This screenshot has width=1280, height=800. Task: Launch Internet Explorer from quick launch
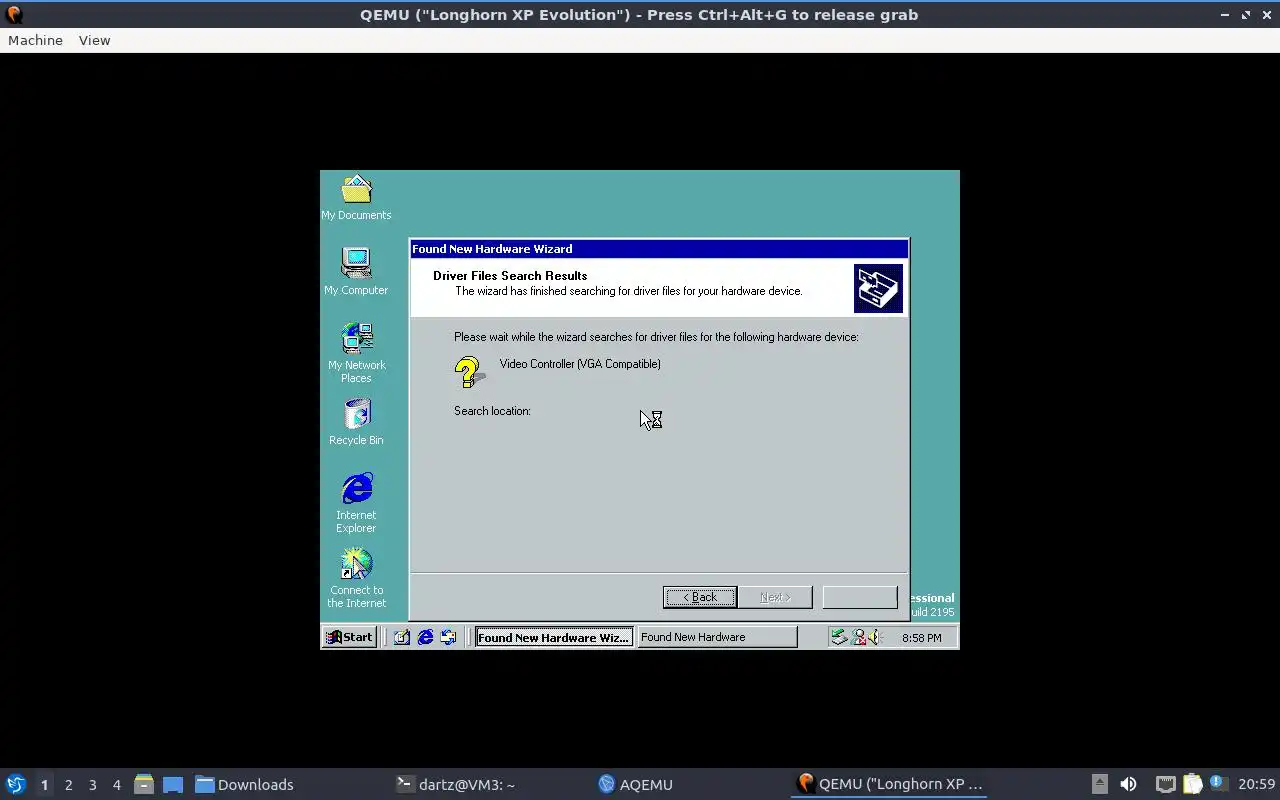425,637
